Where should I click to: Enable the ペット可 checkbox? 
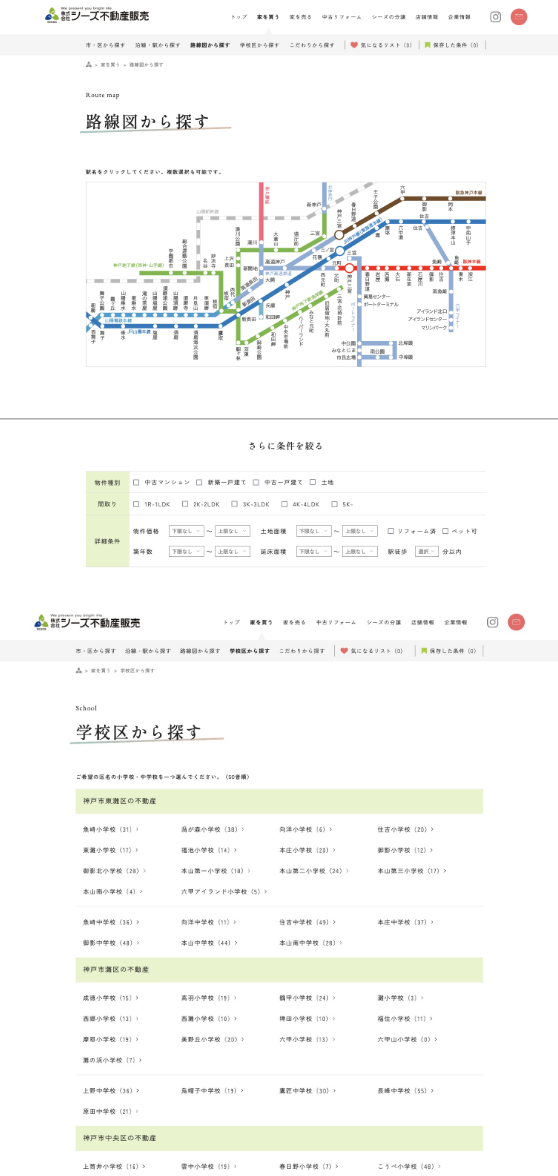pyautogui.click(x=445, y=531)
